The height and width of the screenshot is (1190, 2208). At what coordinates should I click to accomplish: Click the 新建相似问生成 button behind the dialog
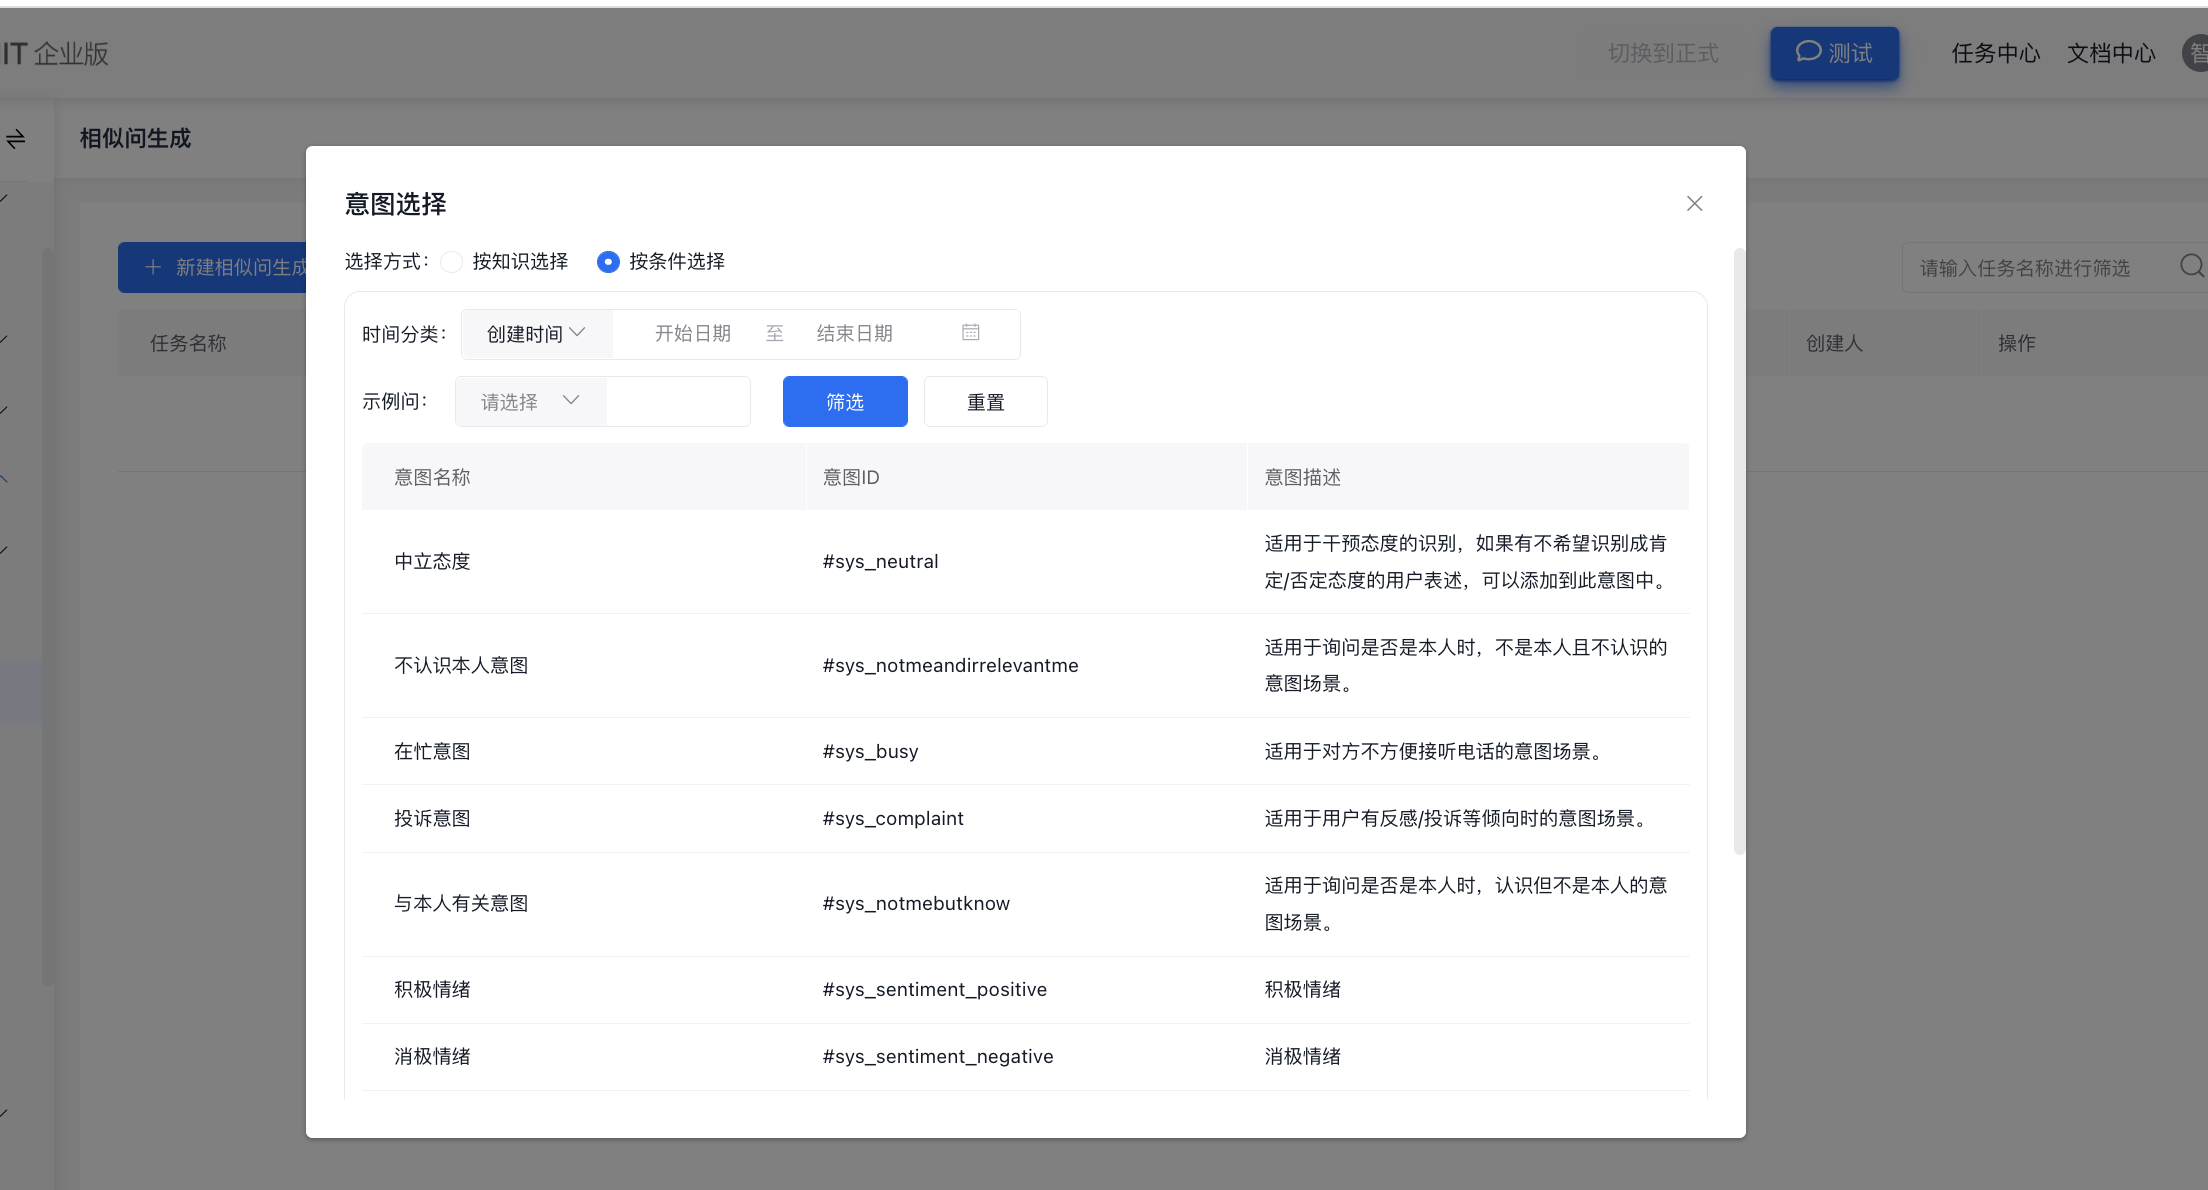click(x=212, y=267)
